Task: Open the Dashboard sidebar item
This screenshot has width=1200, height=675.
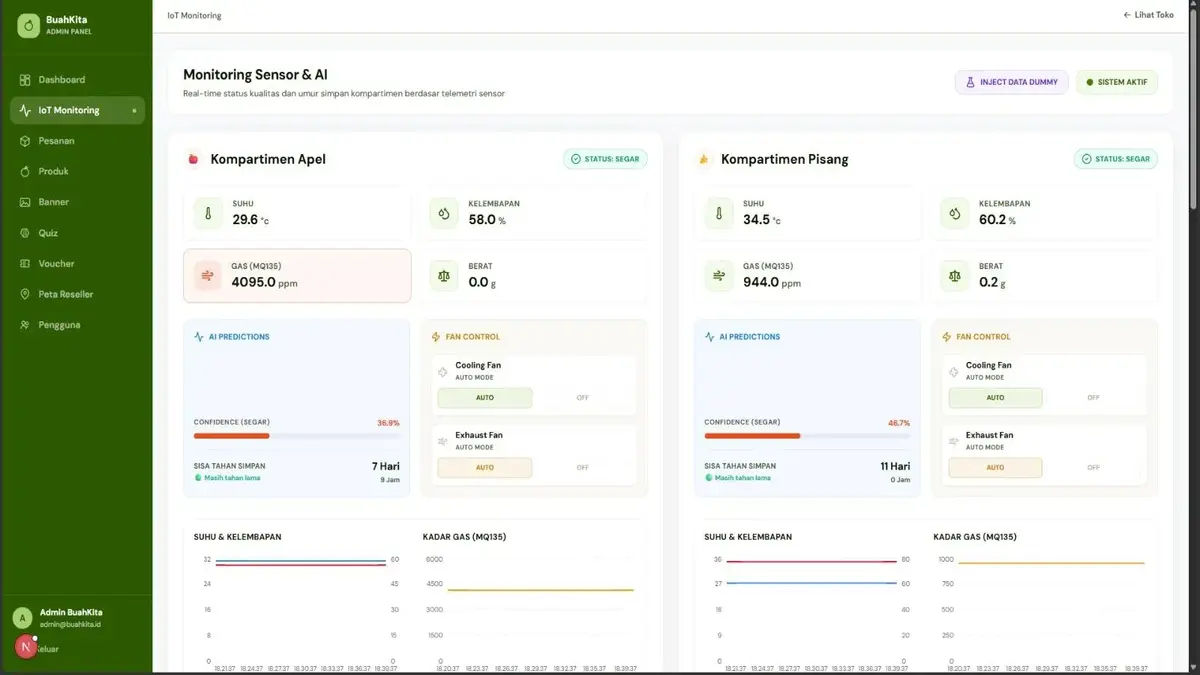Action: 77,80
